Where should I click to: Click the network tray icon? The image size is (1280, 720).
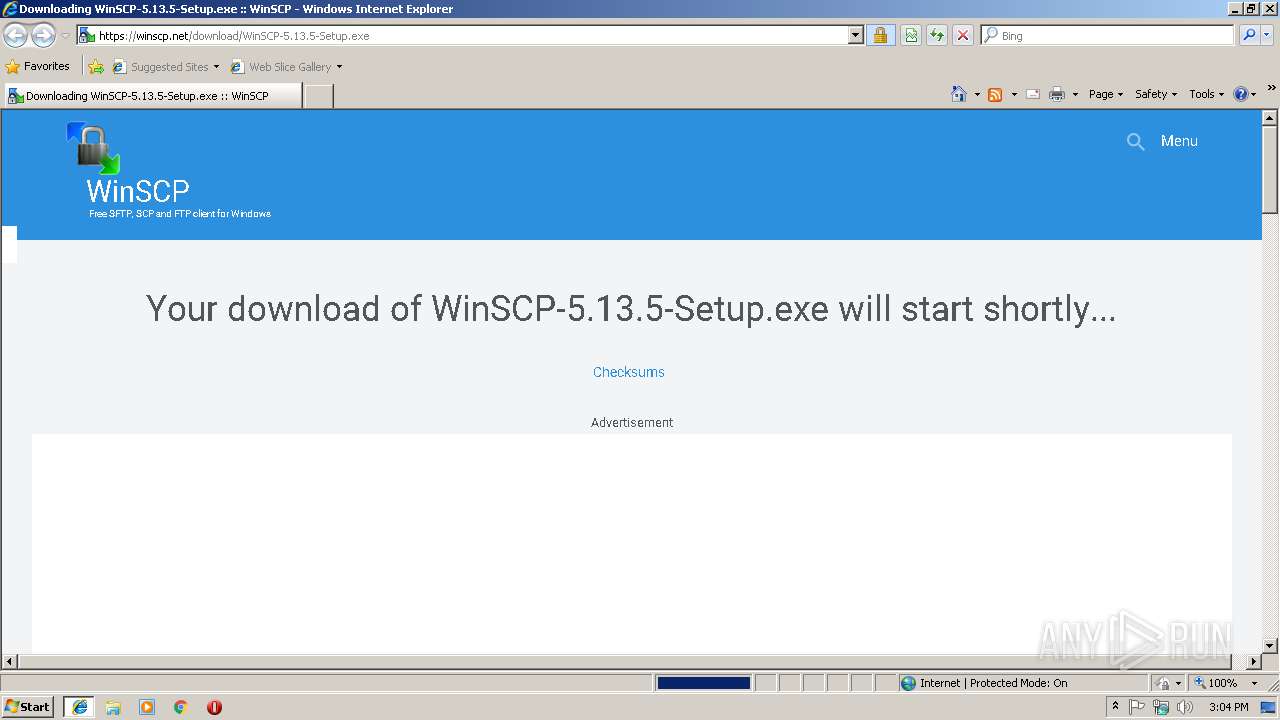coord(1161,707)
